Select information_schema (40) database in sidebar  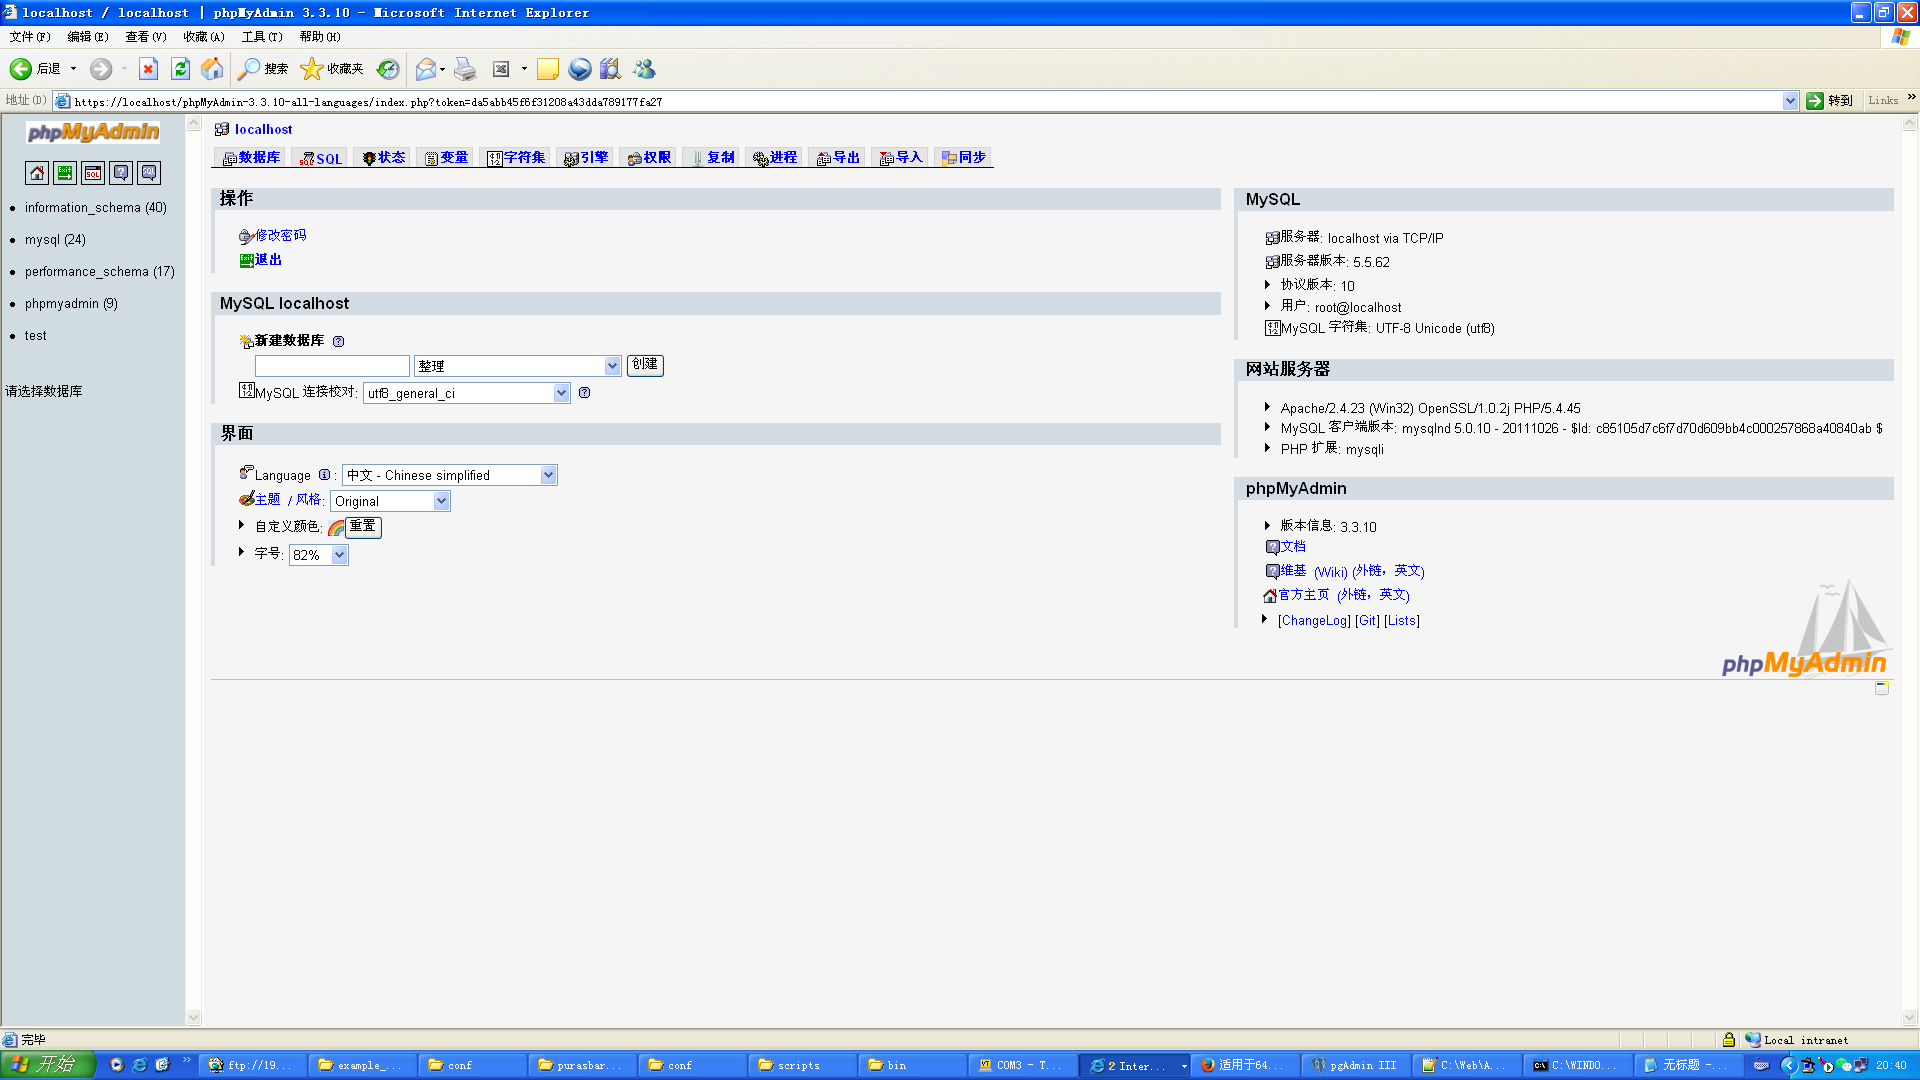(96, 208)
